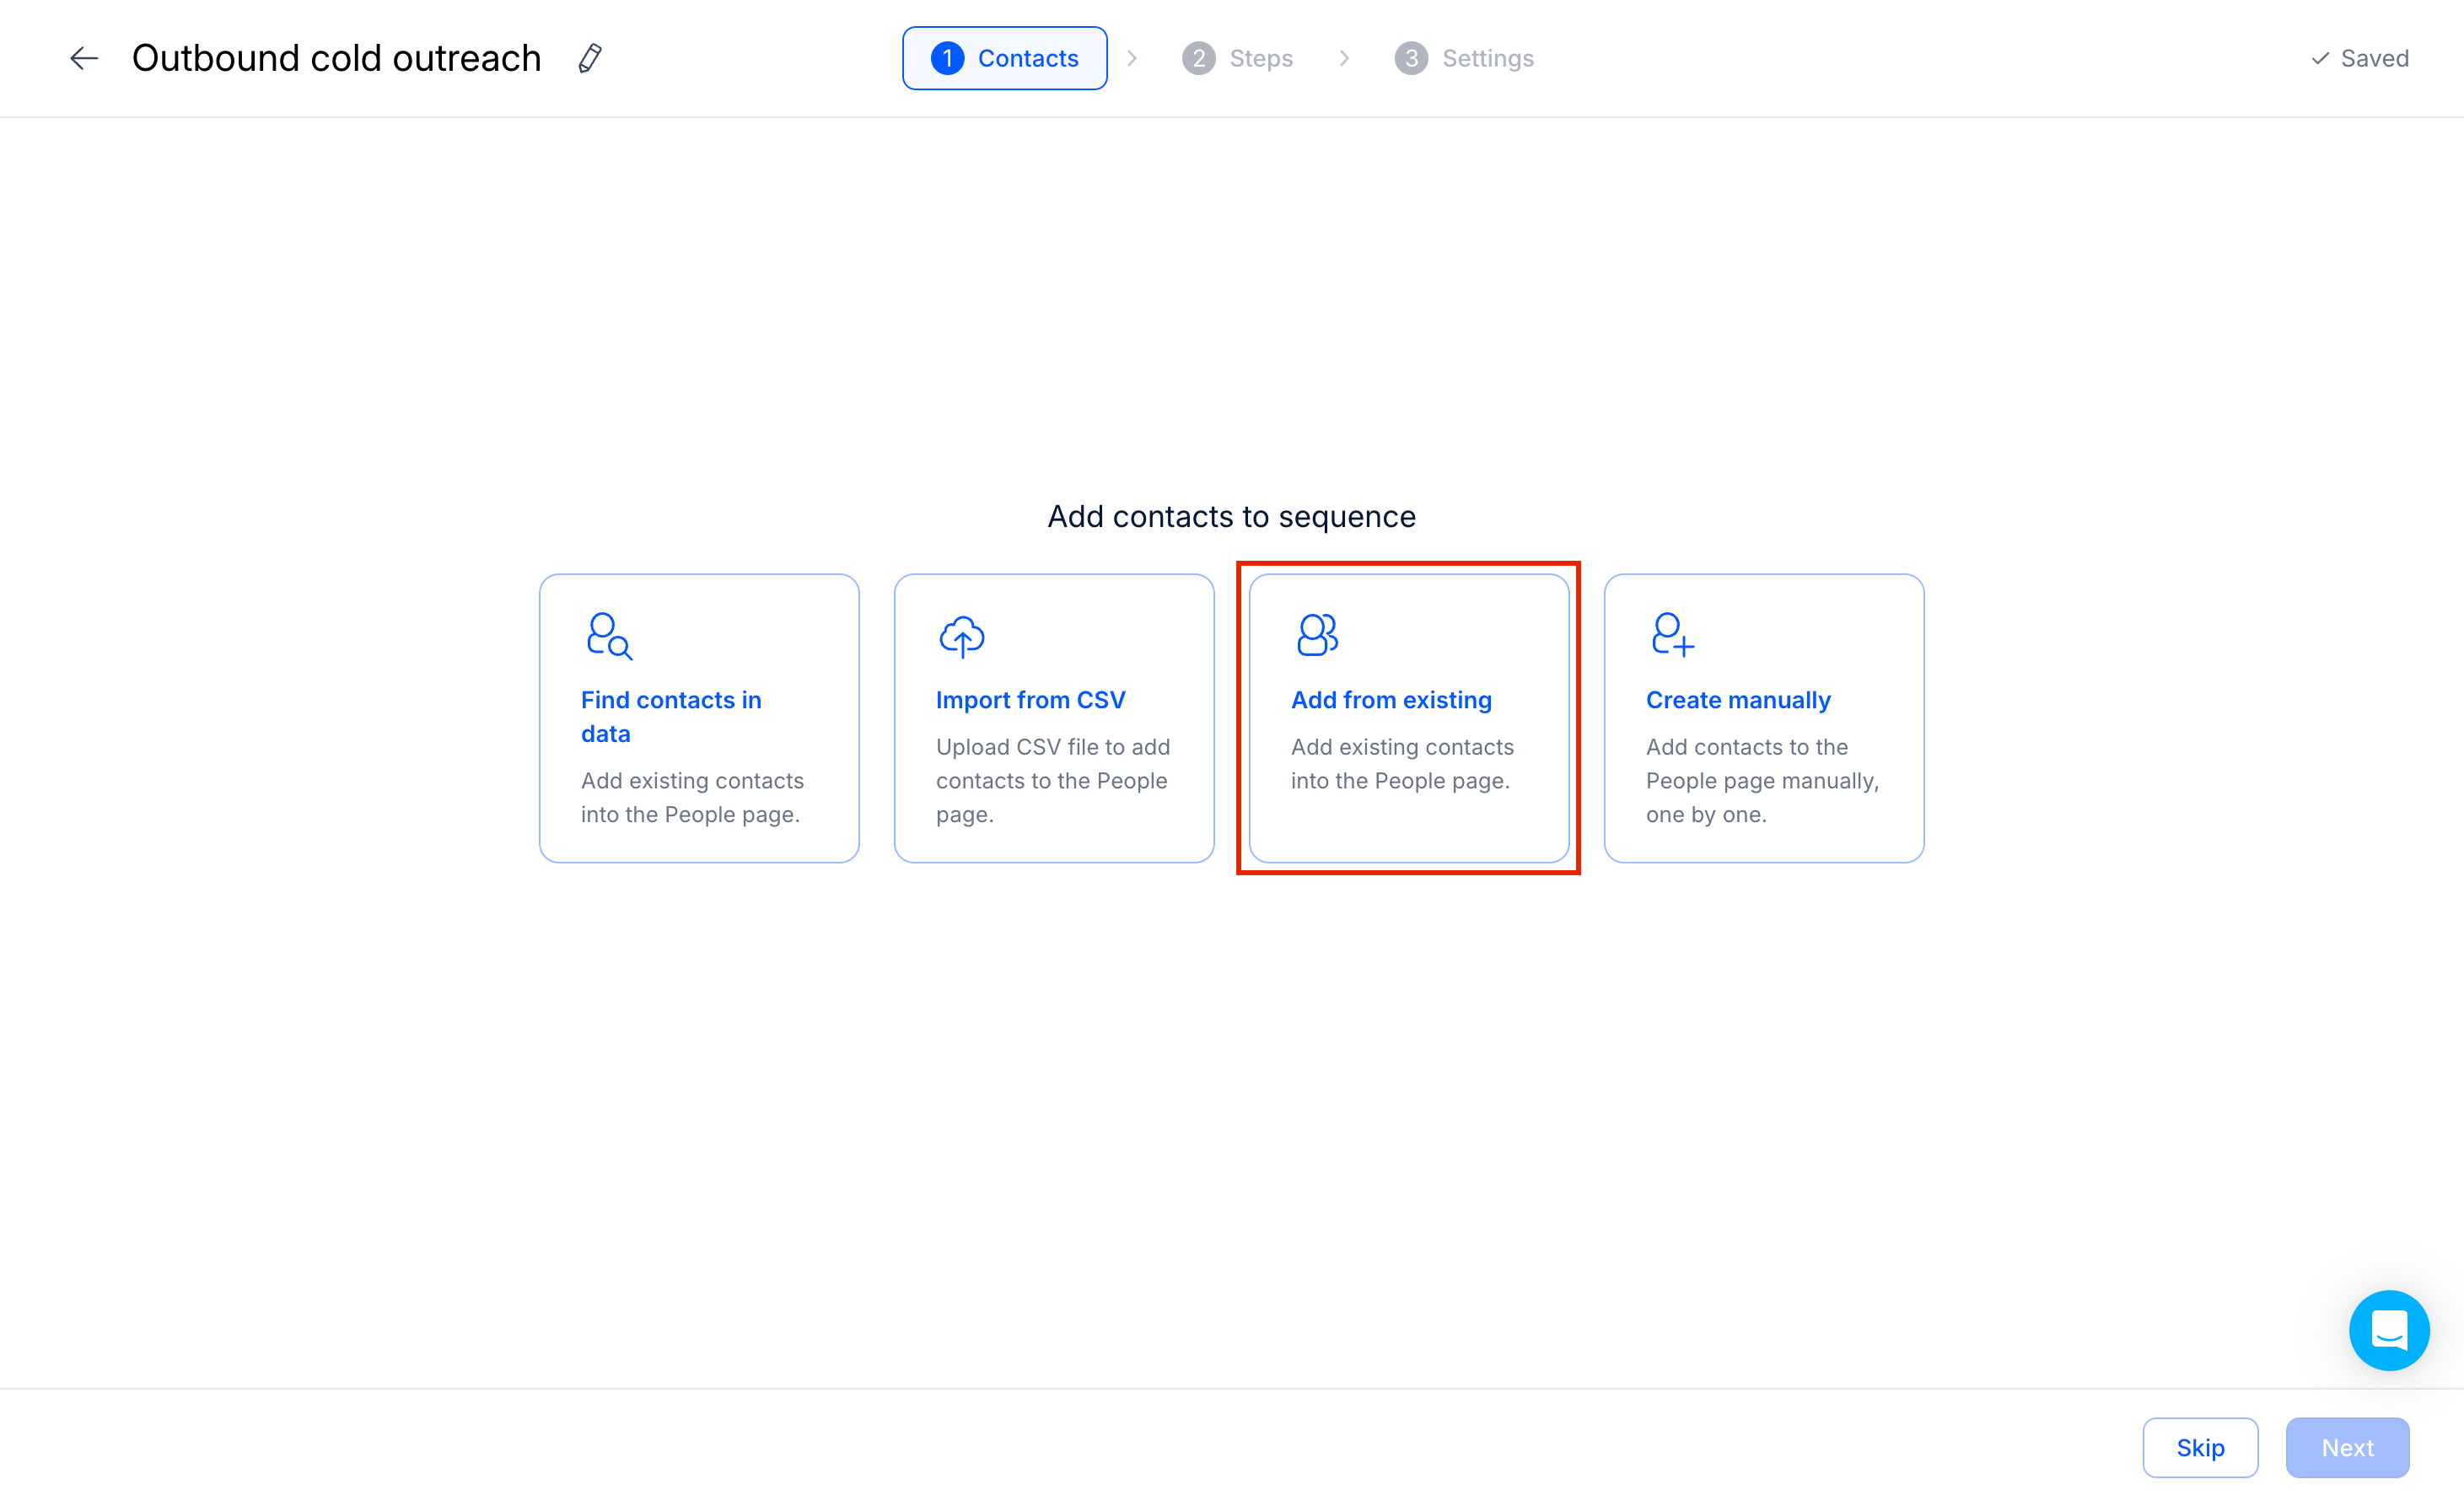Viewport: 2464px width, 1506px height.
Task: Click the back arrow icon
Action: [84, 58]
